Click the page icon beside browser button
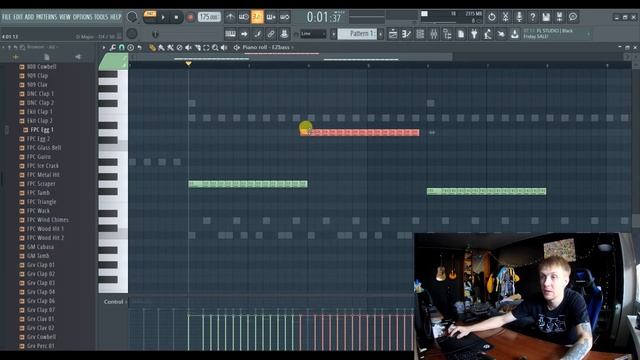Screen dimensions: 640x360 click(x=461, y=34)
